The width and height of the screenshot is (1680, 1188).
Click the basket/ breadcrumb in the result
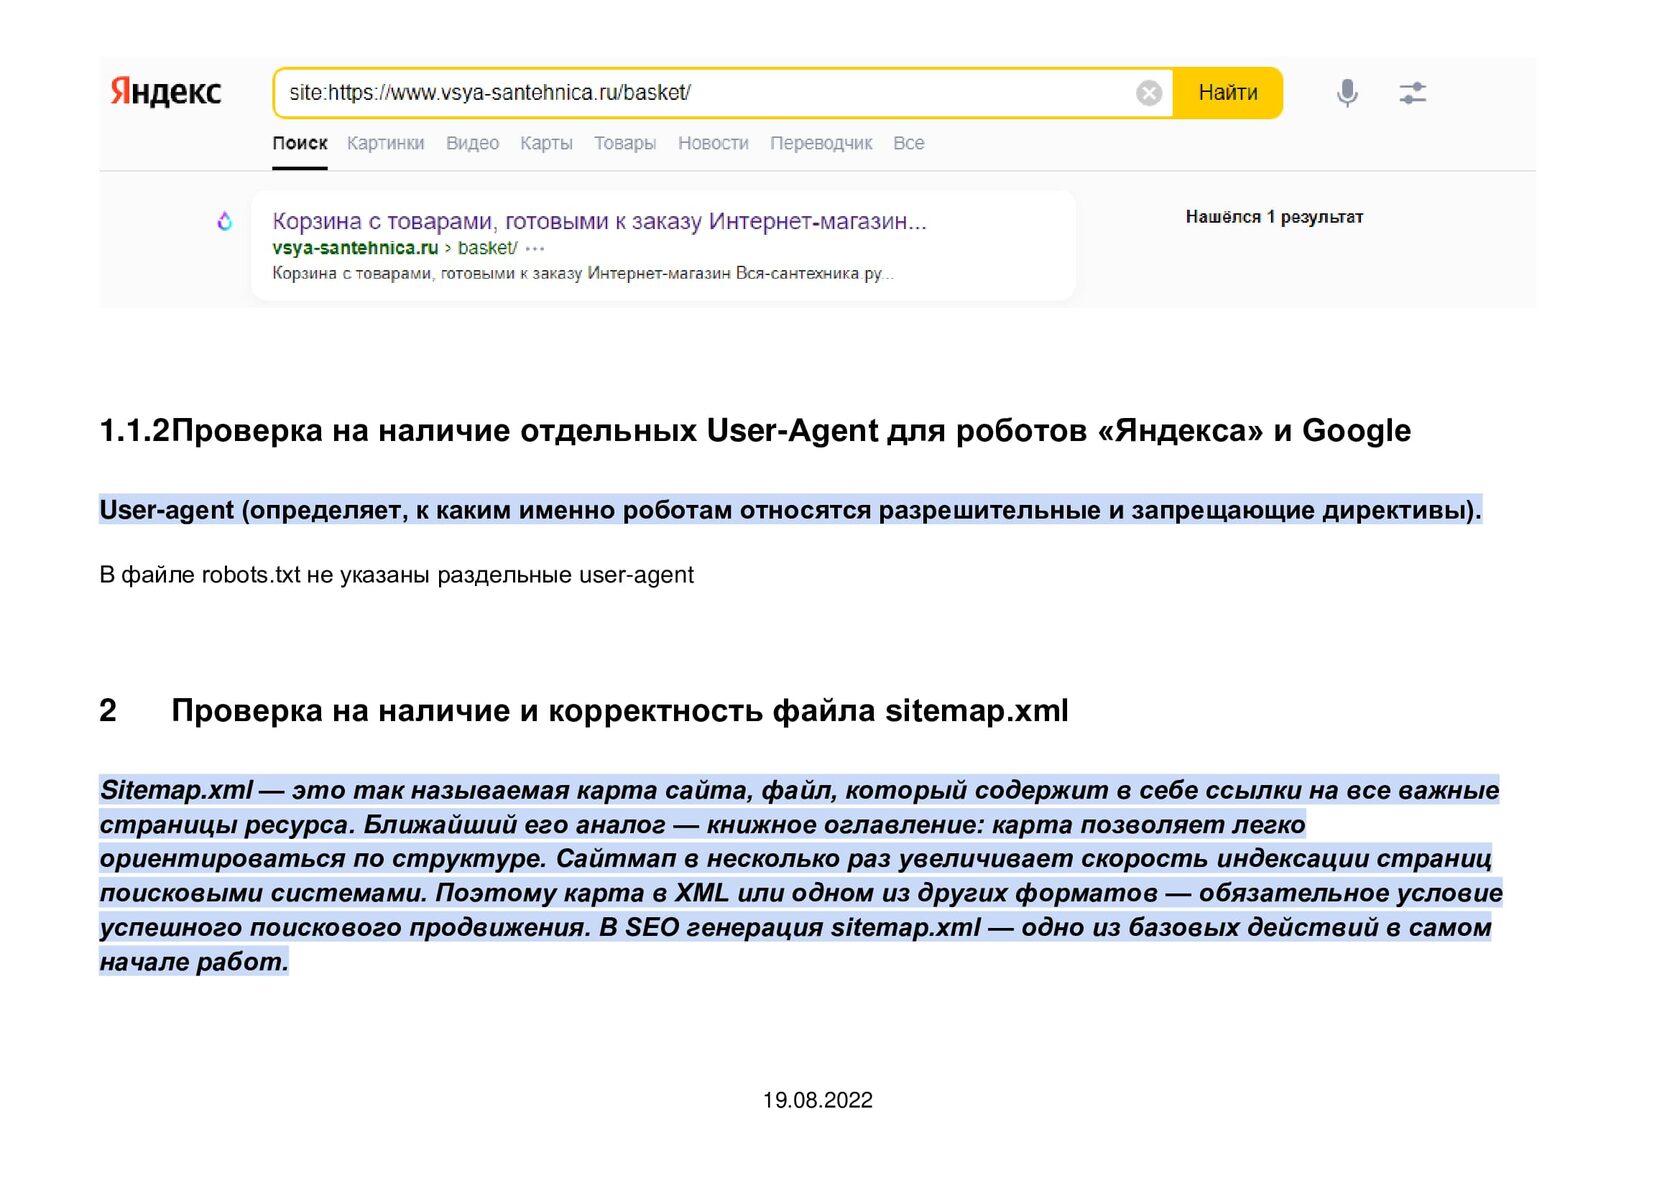(488, 248)
